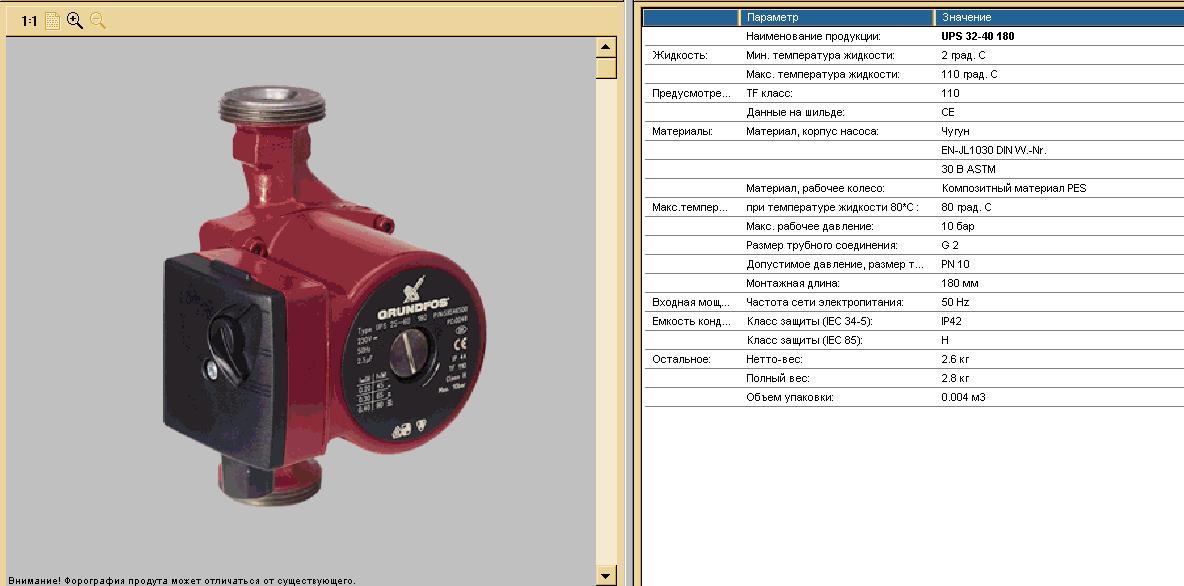Select the Объем упаковки: parameter
This screenshot has height=586, width=1184.
[789, 397]
